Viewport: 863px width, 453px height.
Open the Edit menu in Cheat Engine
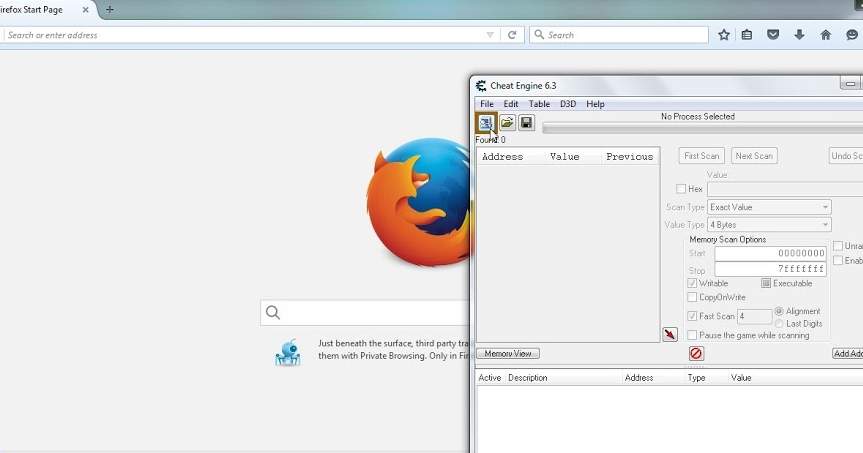[511, 103]
